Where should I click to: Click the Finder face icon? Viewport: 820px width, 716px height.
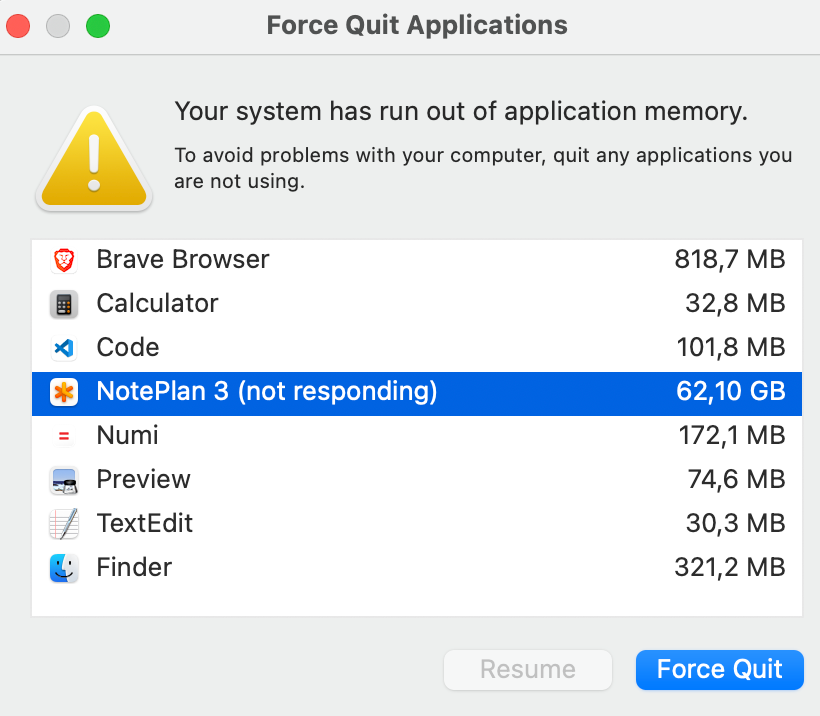(x=64, y=568)
